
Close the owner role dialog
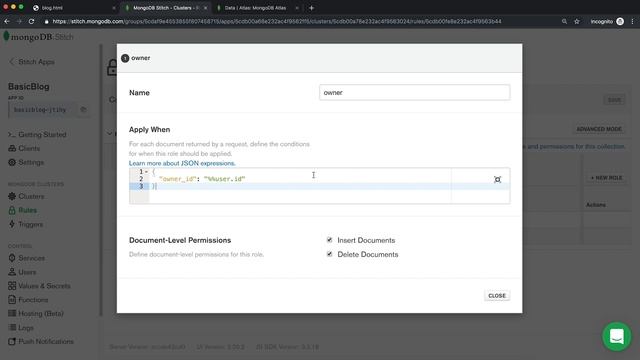tap(497, 296)
